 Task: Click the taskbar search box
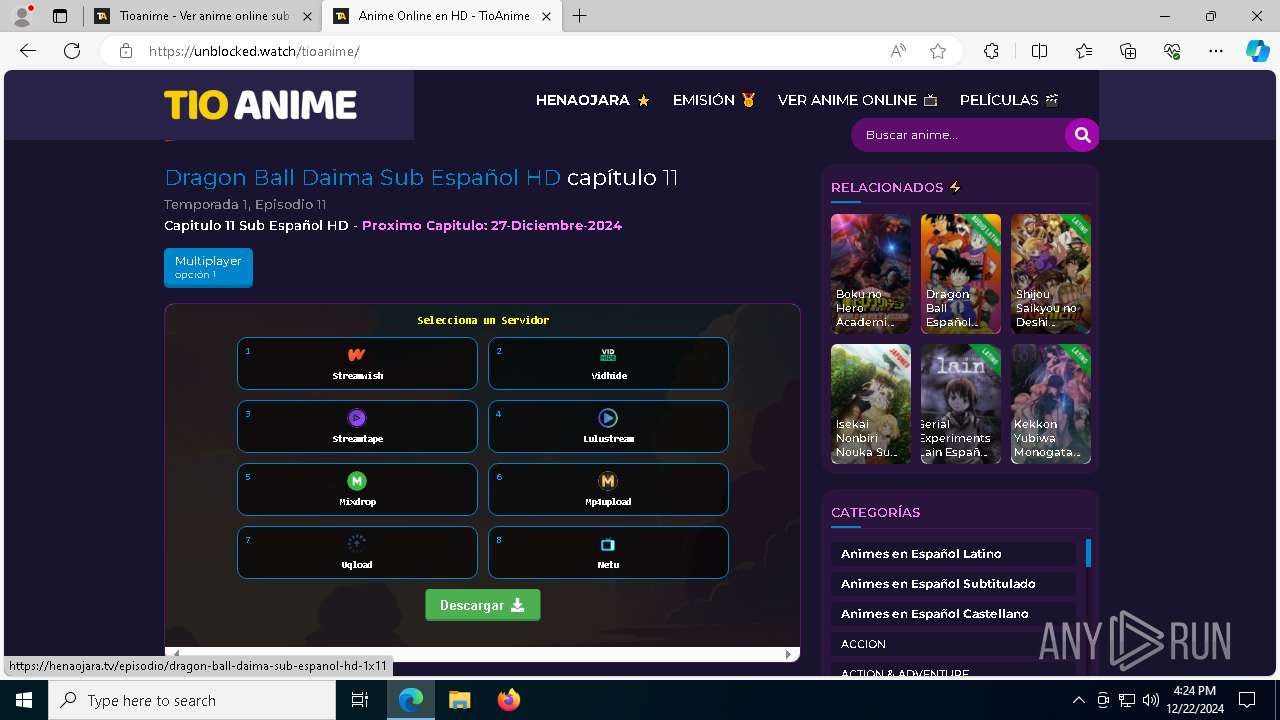point(192,700)
